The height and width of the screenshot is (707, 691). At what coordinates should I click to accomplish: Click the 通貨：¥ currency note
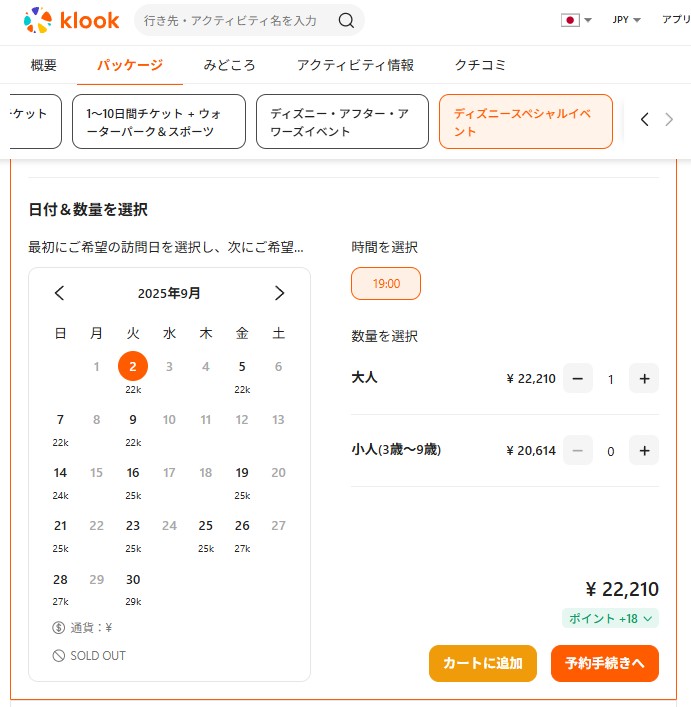point(82,627)
